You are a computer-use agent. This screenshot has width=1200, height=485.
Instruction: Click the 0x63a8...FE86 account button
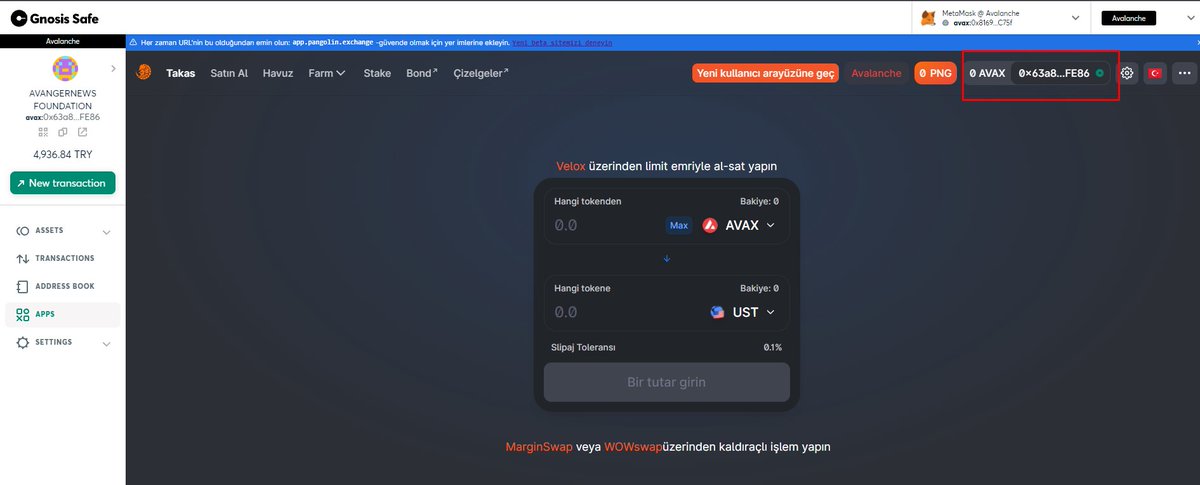[x=1061, y=73]
